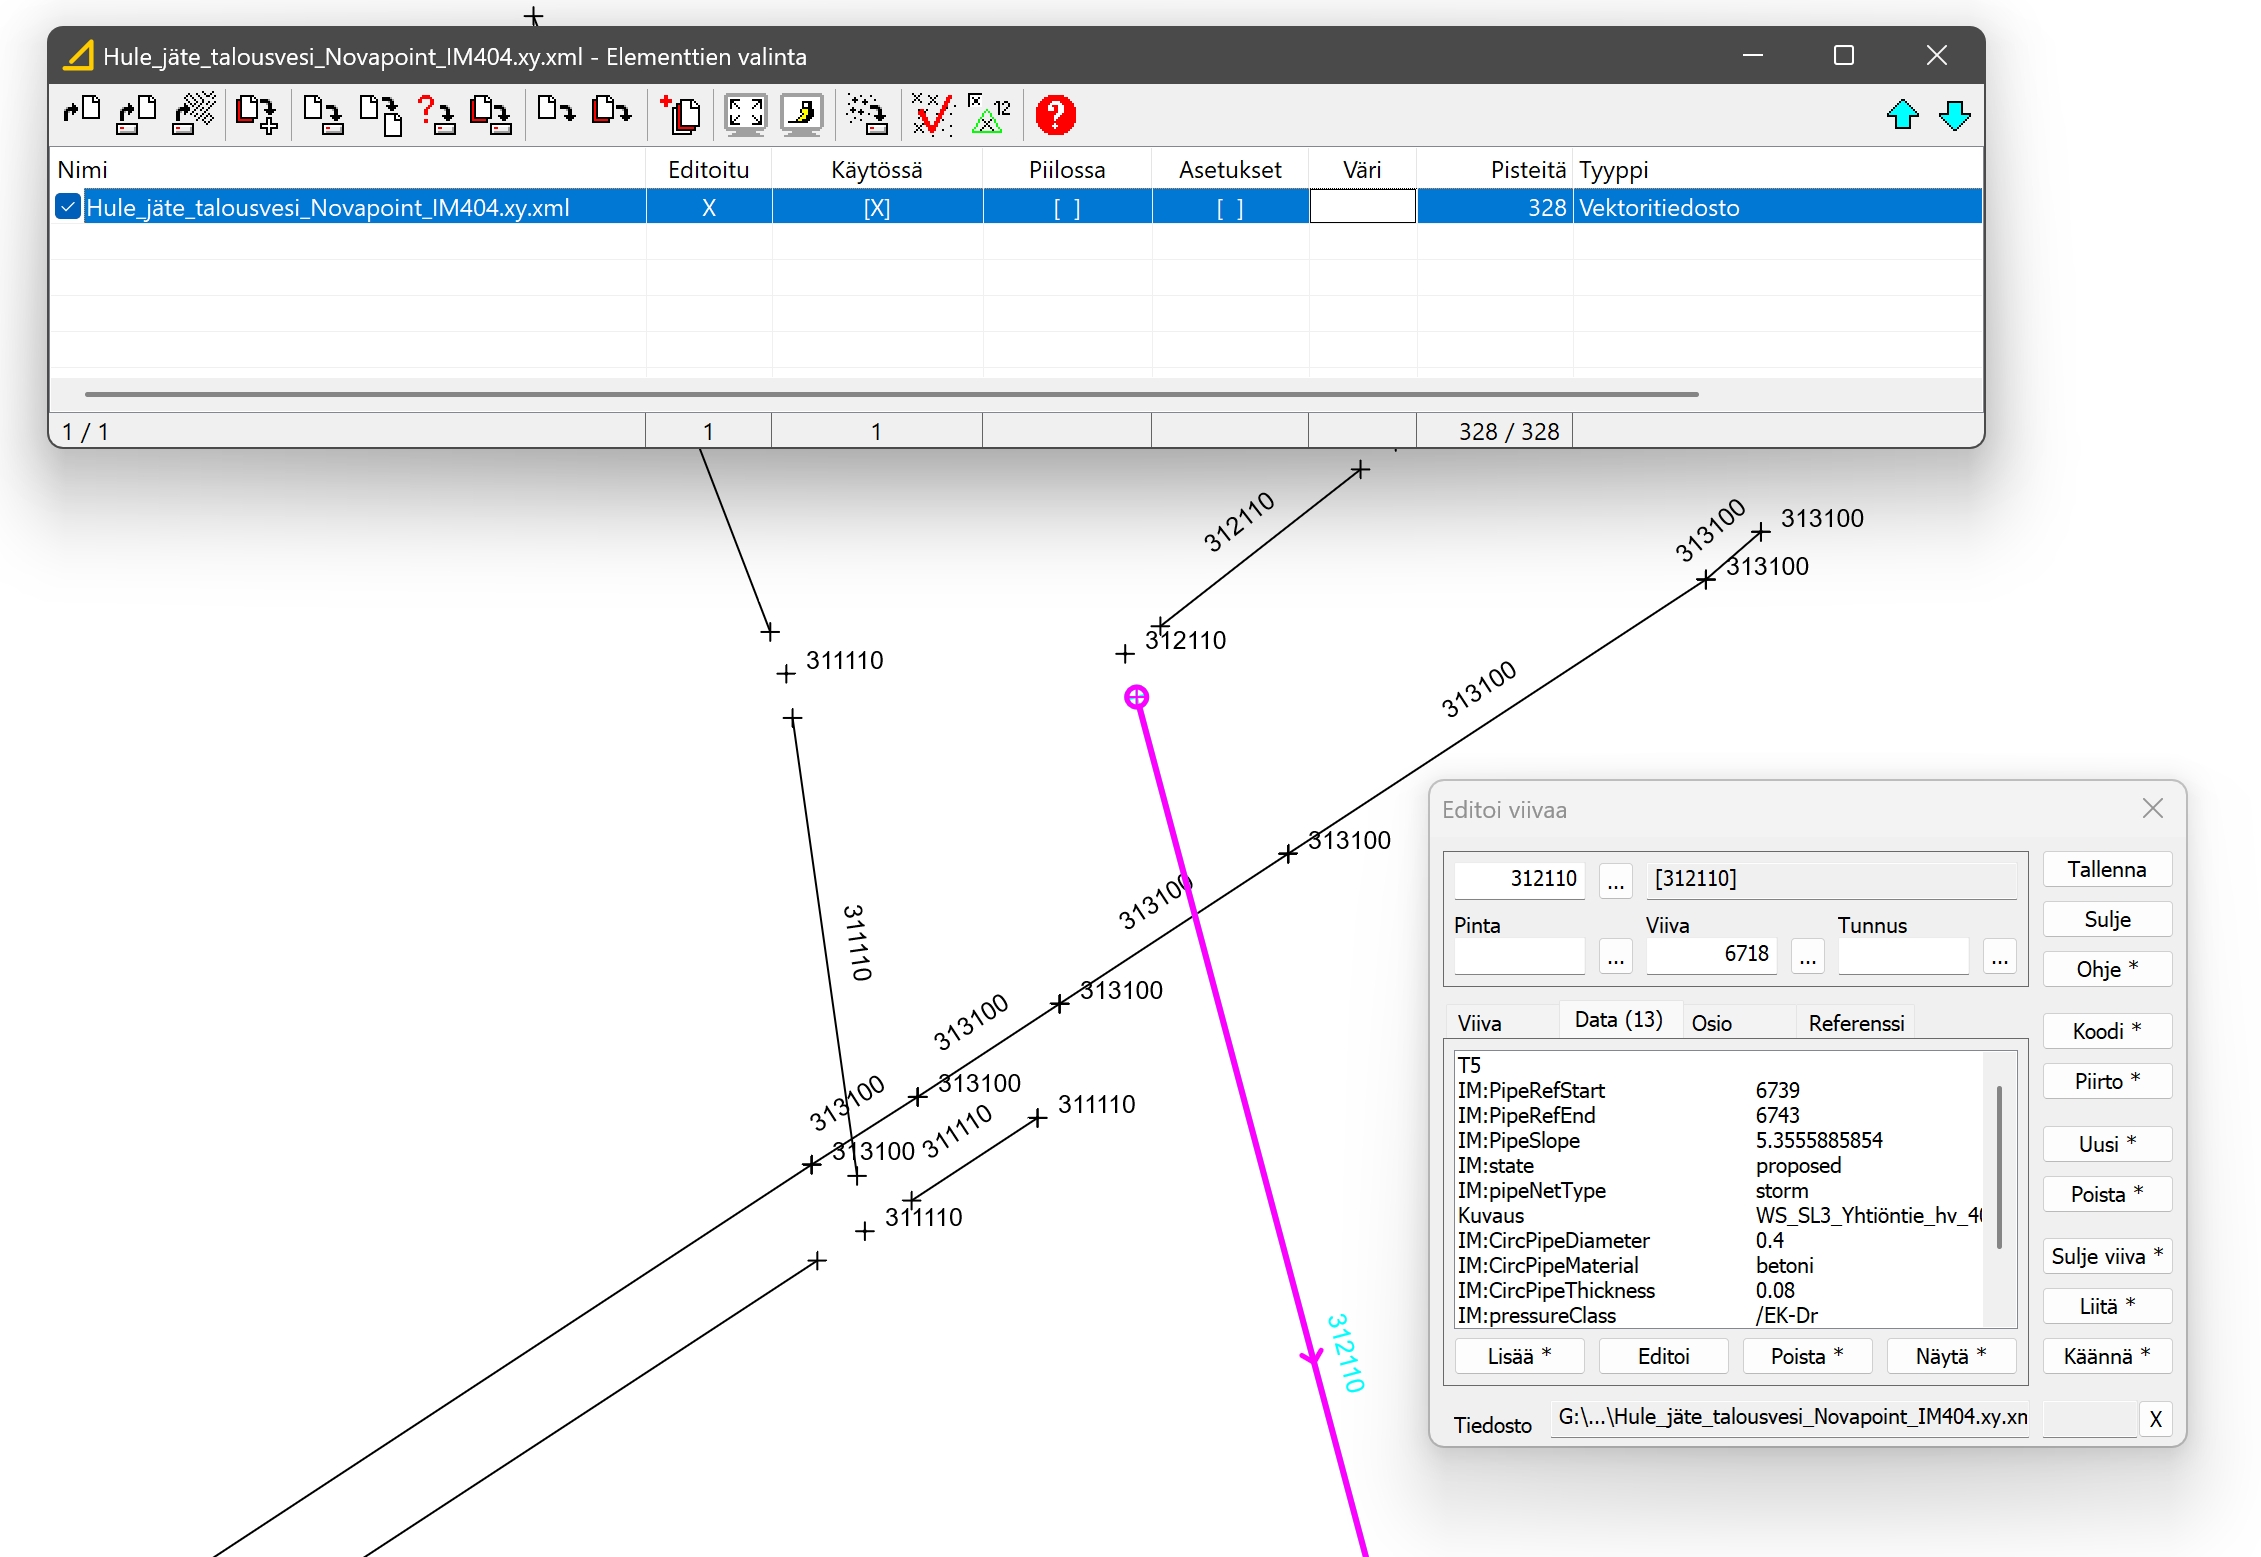Open code browse button next to 312110
Screen dimensions: 2261x1557
pos(1615,881)
